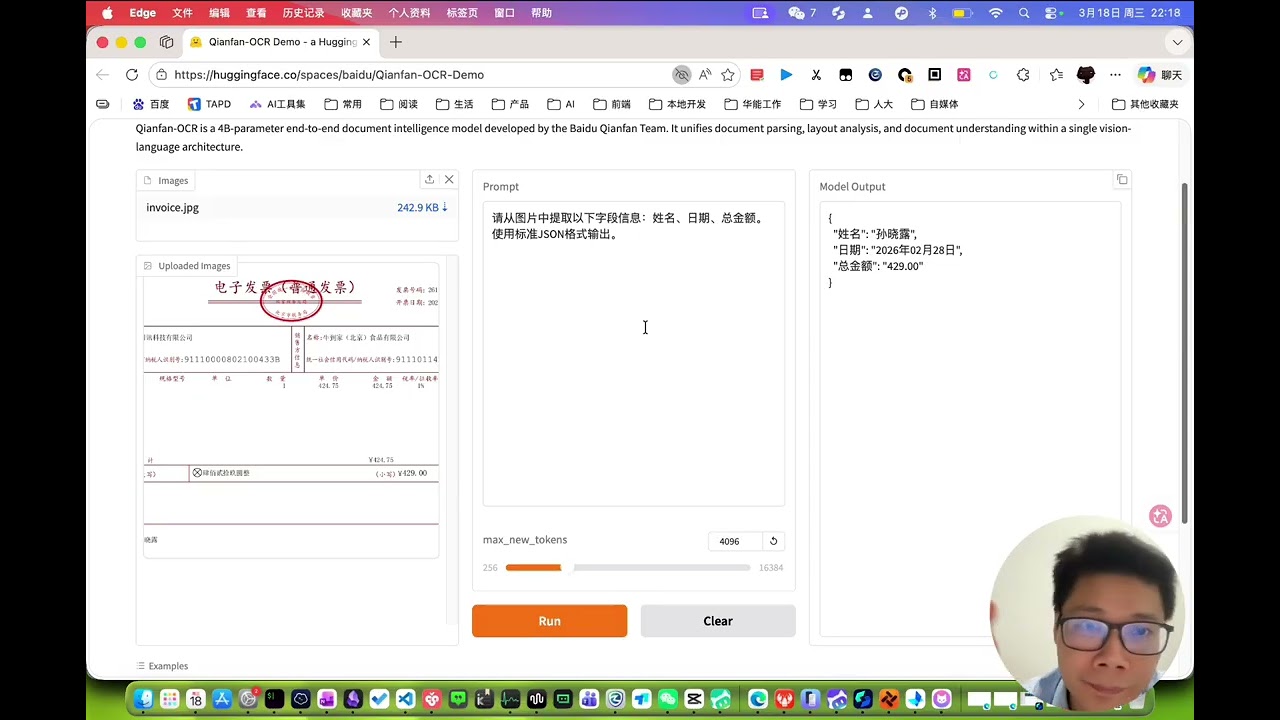Clear images with the X icon
Image resolution: width=1280 pixels, height=720 pixels.
pos(449,180)
